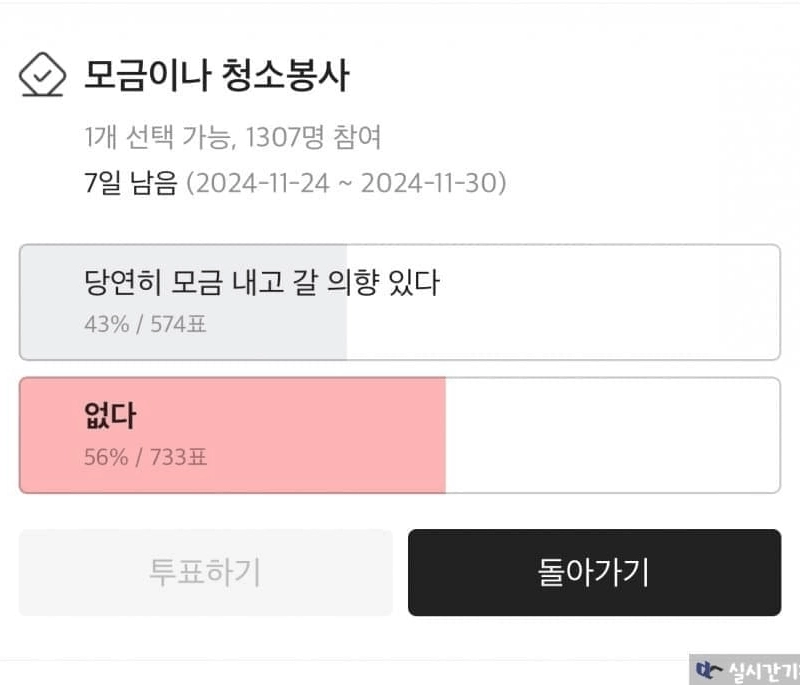Click the "574표" vote count
Screen dimensions: 800x685
(x=178, y=324)
